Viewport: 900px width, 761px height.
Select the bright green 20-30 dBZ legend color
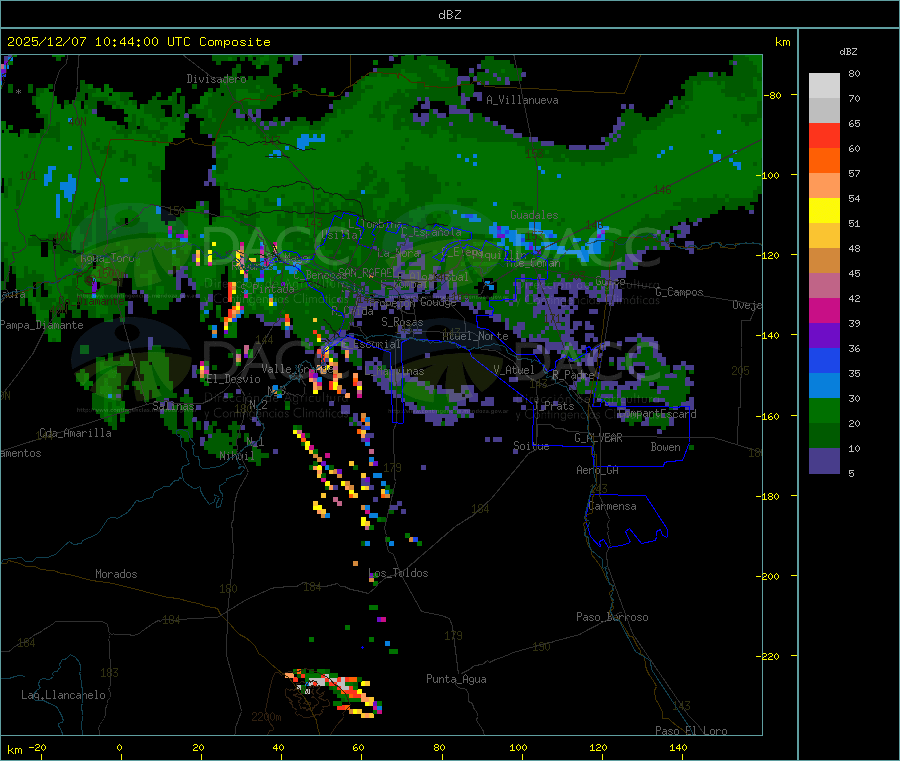point(824,410)
